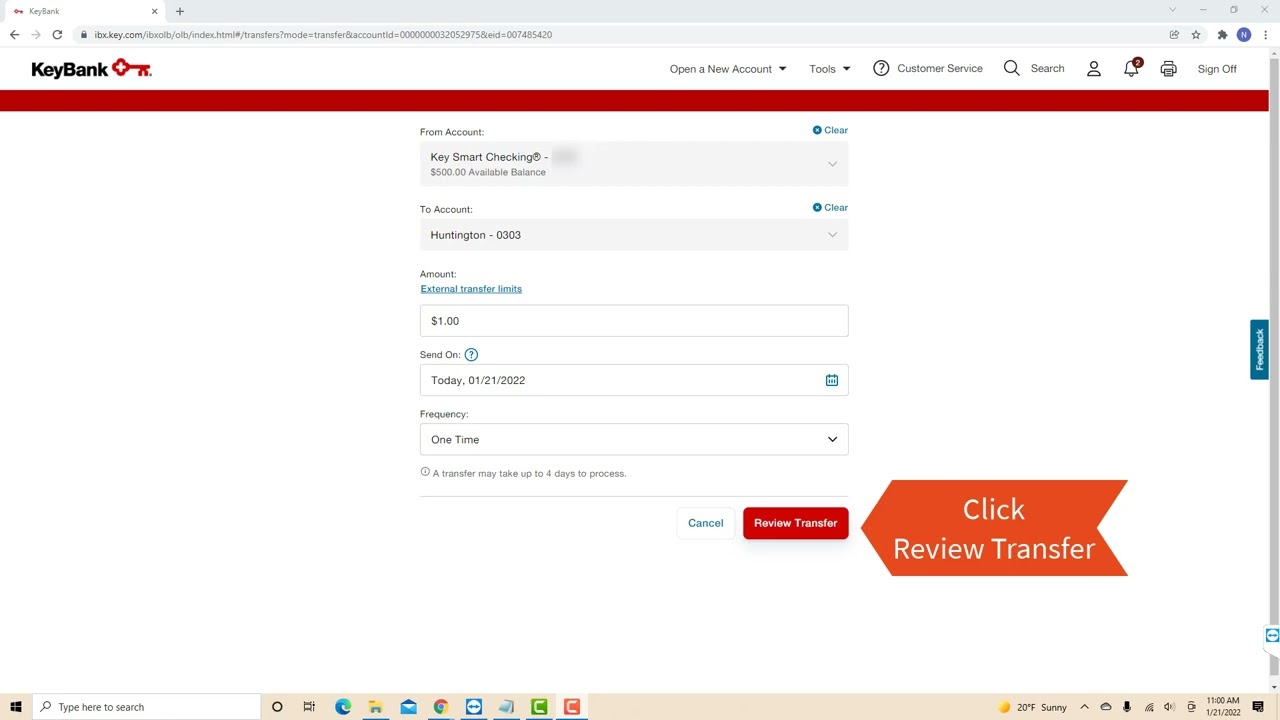The width and height of the screenshot is (1280, 720).
Task: Click the volume speaker tray icon
Action: (1169, 707)
